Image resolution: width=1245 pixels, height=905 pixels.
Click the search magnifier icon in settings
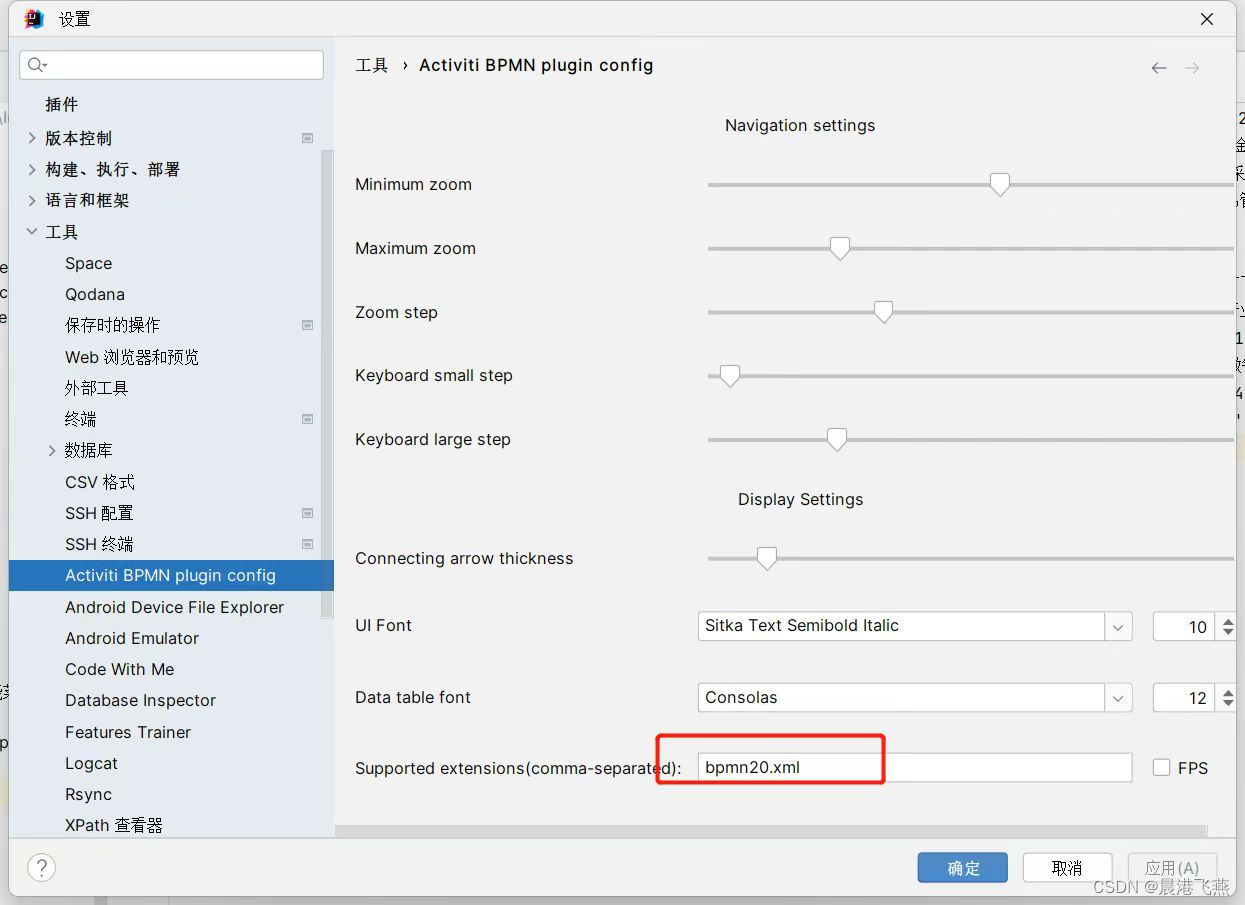pos(37,65)
